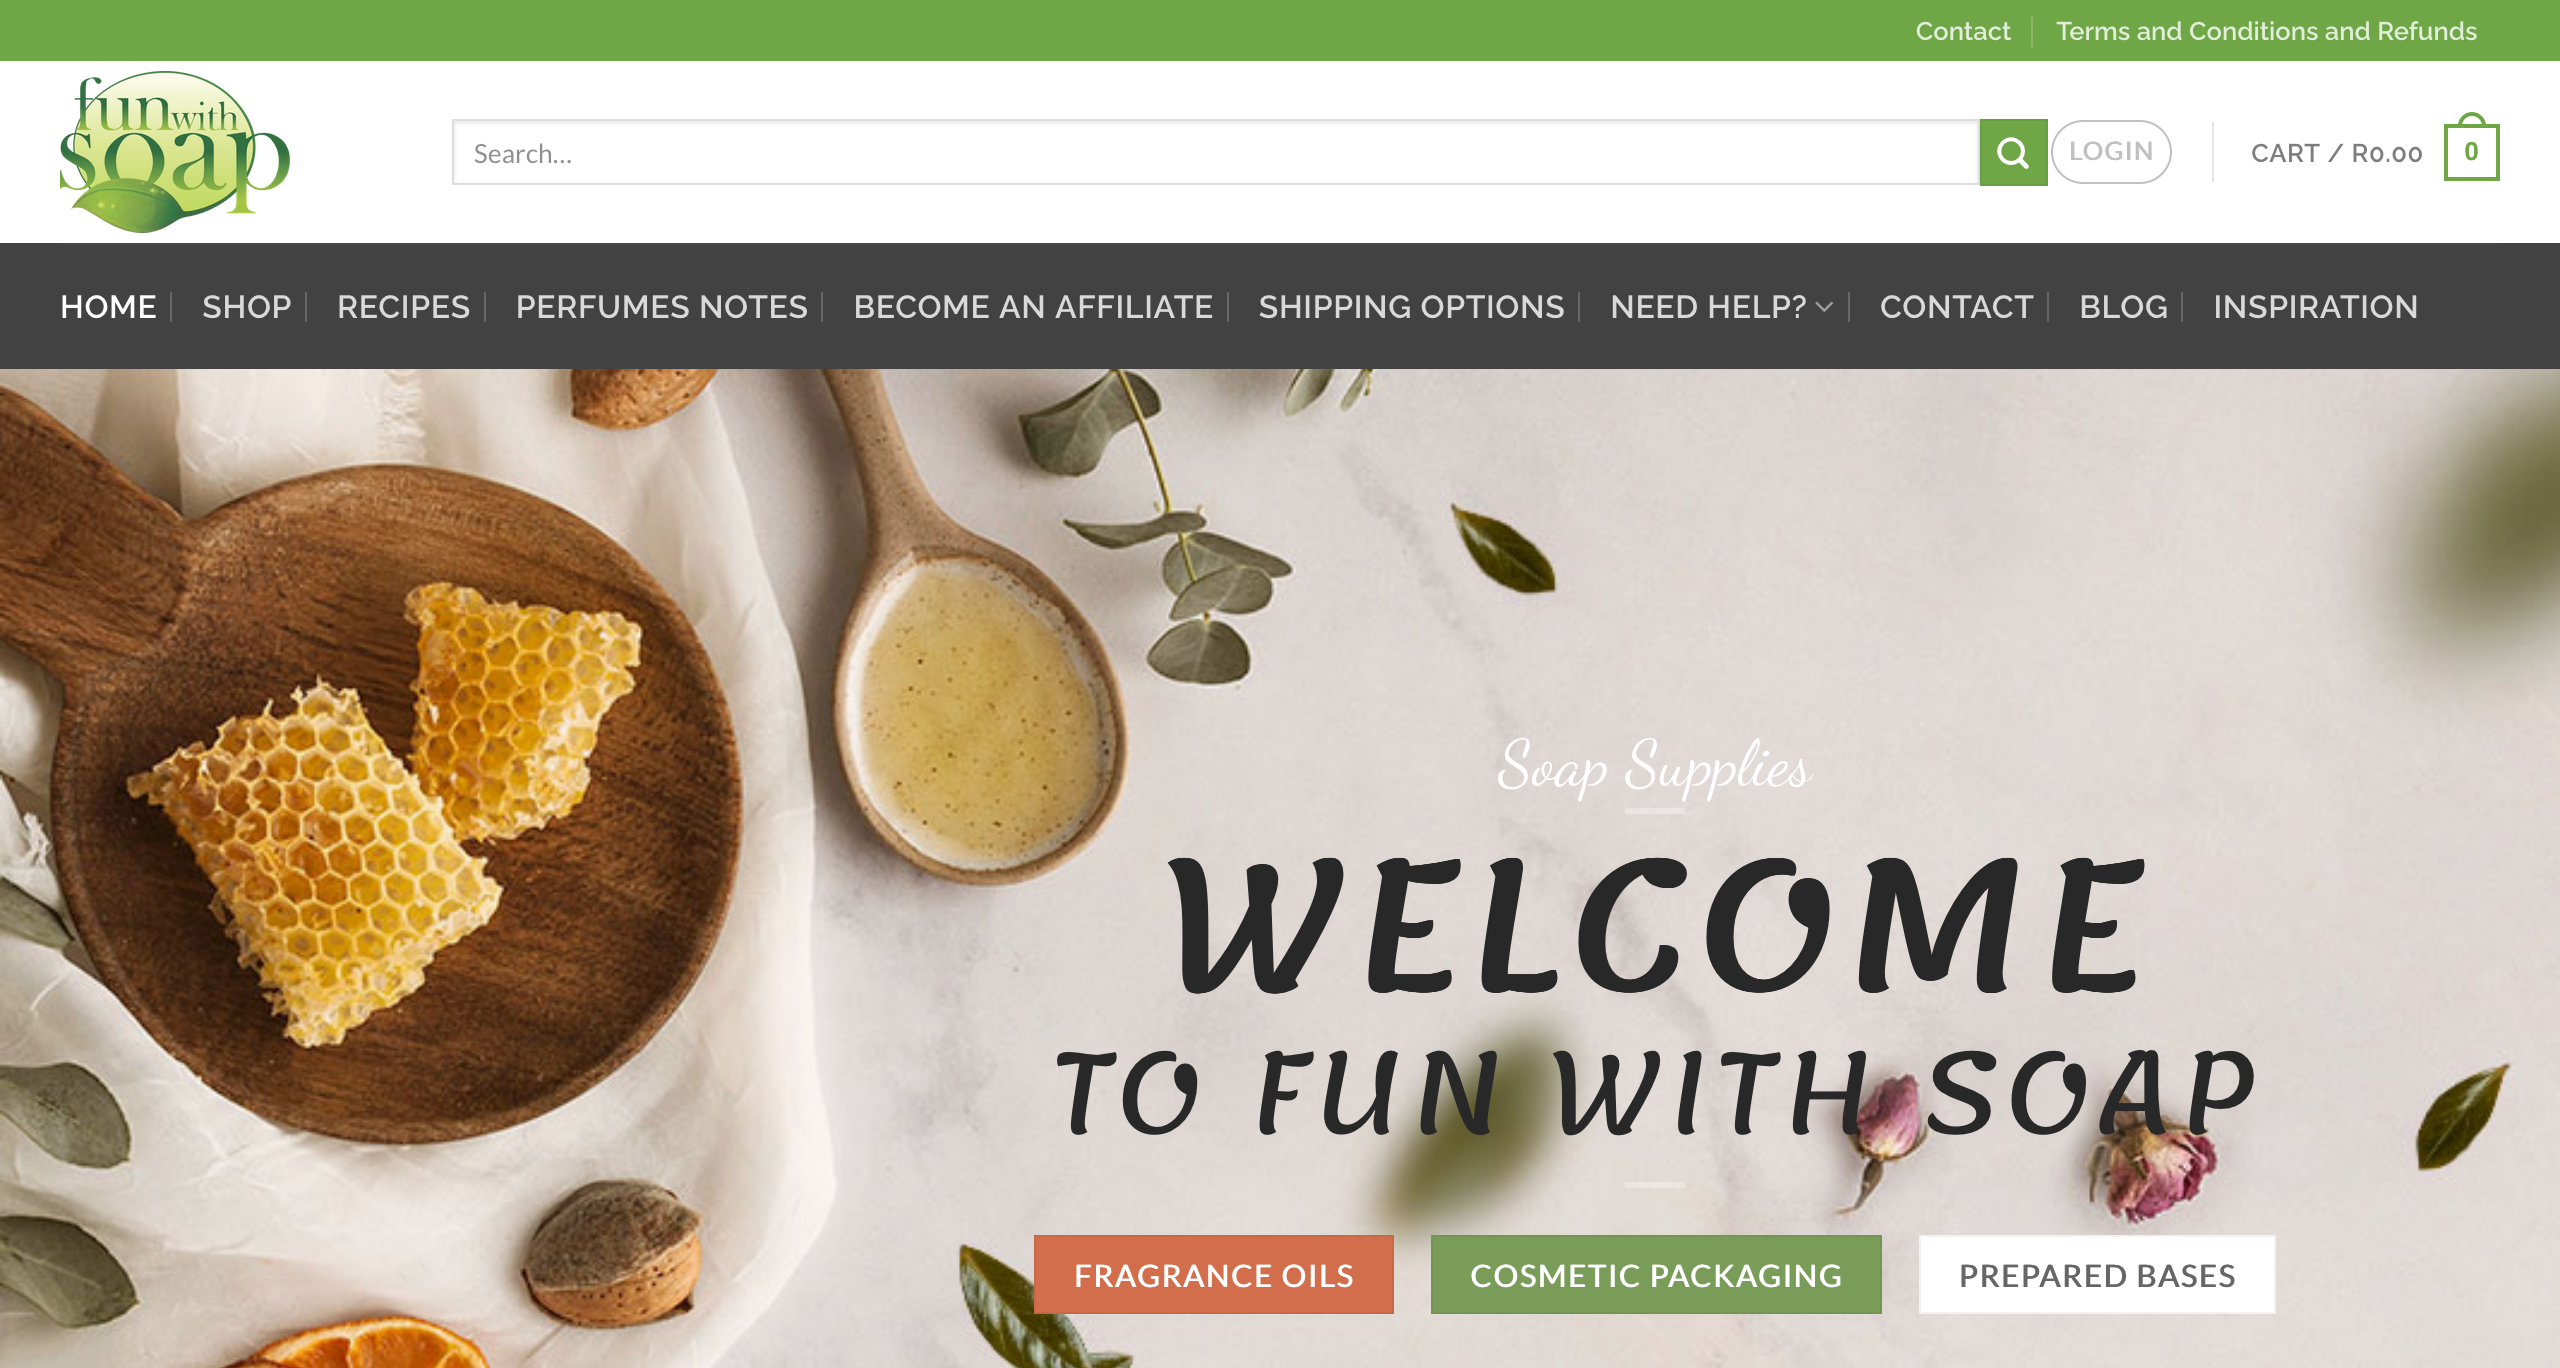Open CART / R0.00 link
Image resolution: width=2560 pixels, height=1368 pixels.
[x=2336, y=153]
